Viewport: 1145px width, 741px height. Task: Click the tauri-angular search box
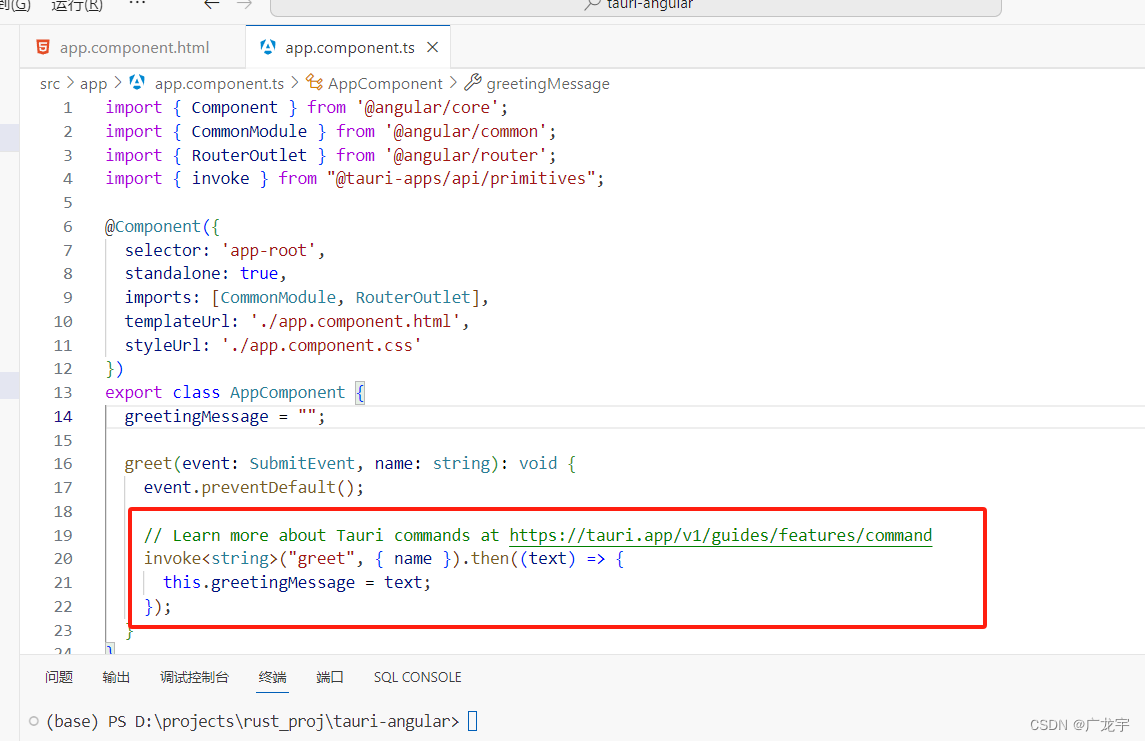pyautogui.click(x=636, y=6)
